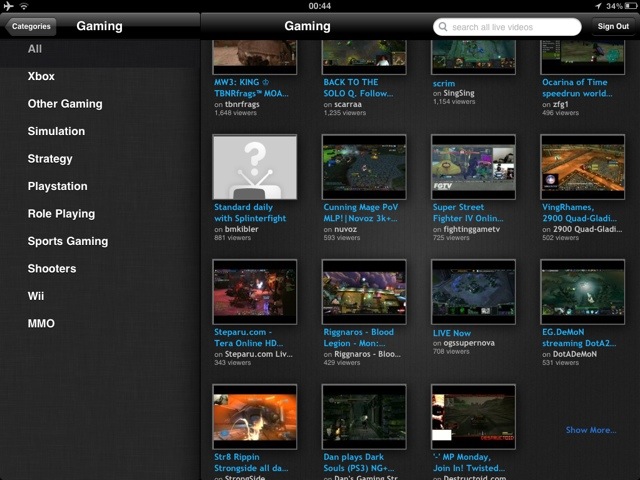The height and width of the screenshot is (480, 640).
Task: Choose the Strategy category
Action: (x=100, y=158)
